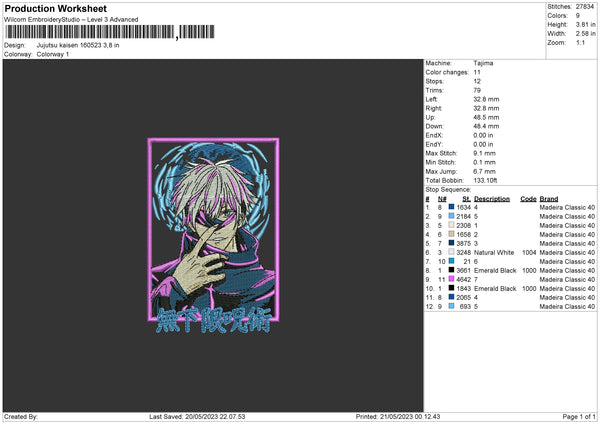Click the Height value 3.81 in
Screen dimensions: 600x424
585,24
